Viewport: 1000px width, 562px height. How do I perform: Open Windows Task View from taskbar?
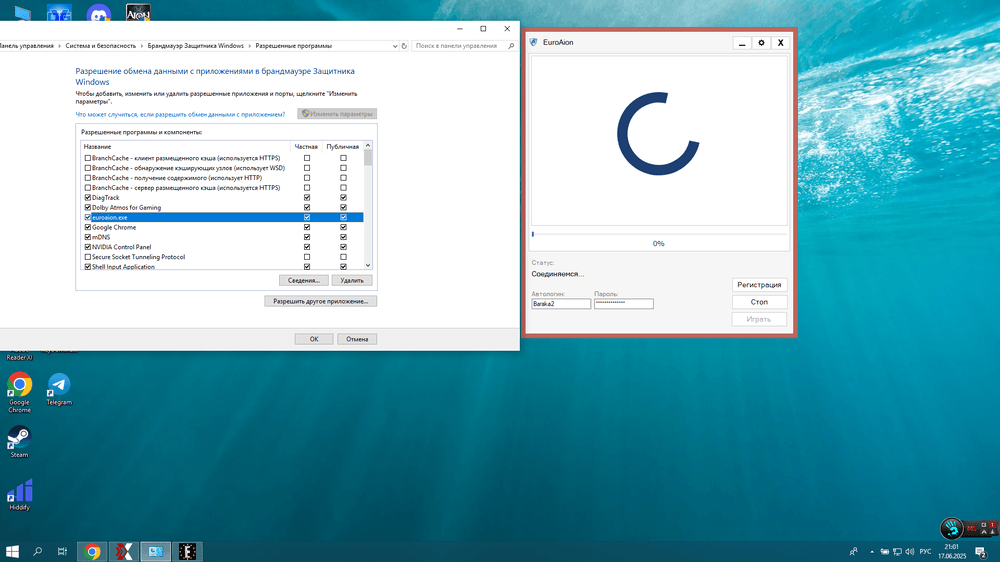point(62,551)
